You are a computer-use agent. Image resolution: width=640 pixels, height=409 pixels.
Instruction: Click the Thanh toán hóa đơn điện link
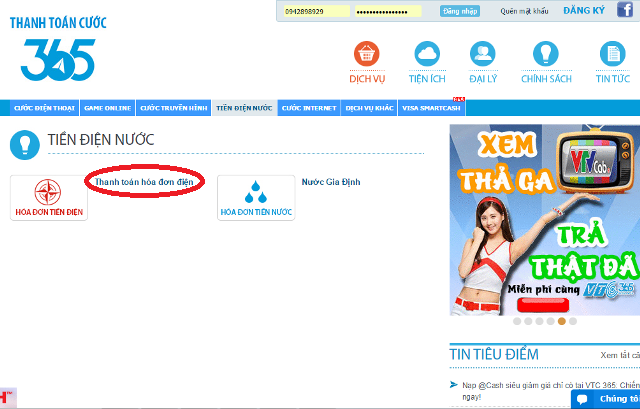[145, 181]
